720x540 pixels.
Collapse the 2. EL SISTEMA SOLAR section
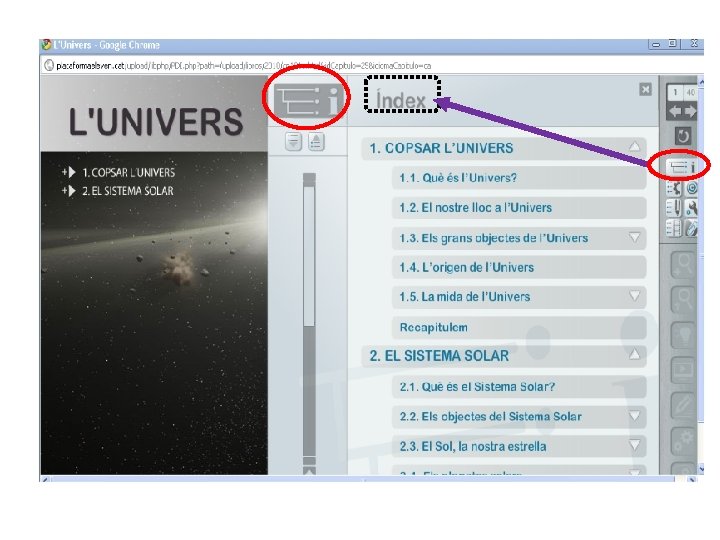point(634,354)
